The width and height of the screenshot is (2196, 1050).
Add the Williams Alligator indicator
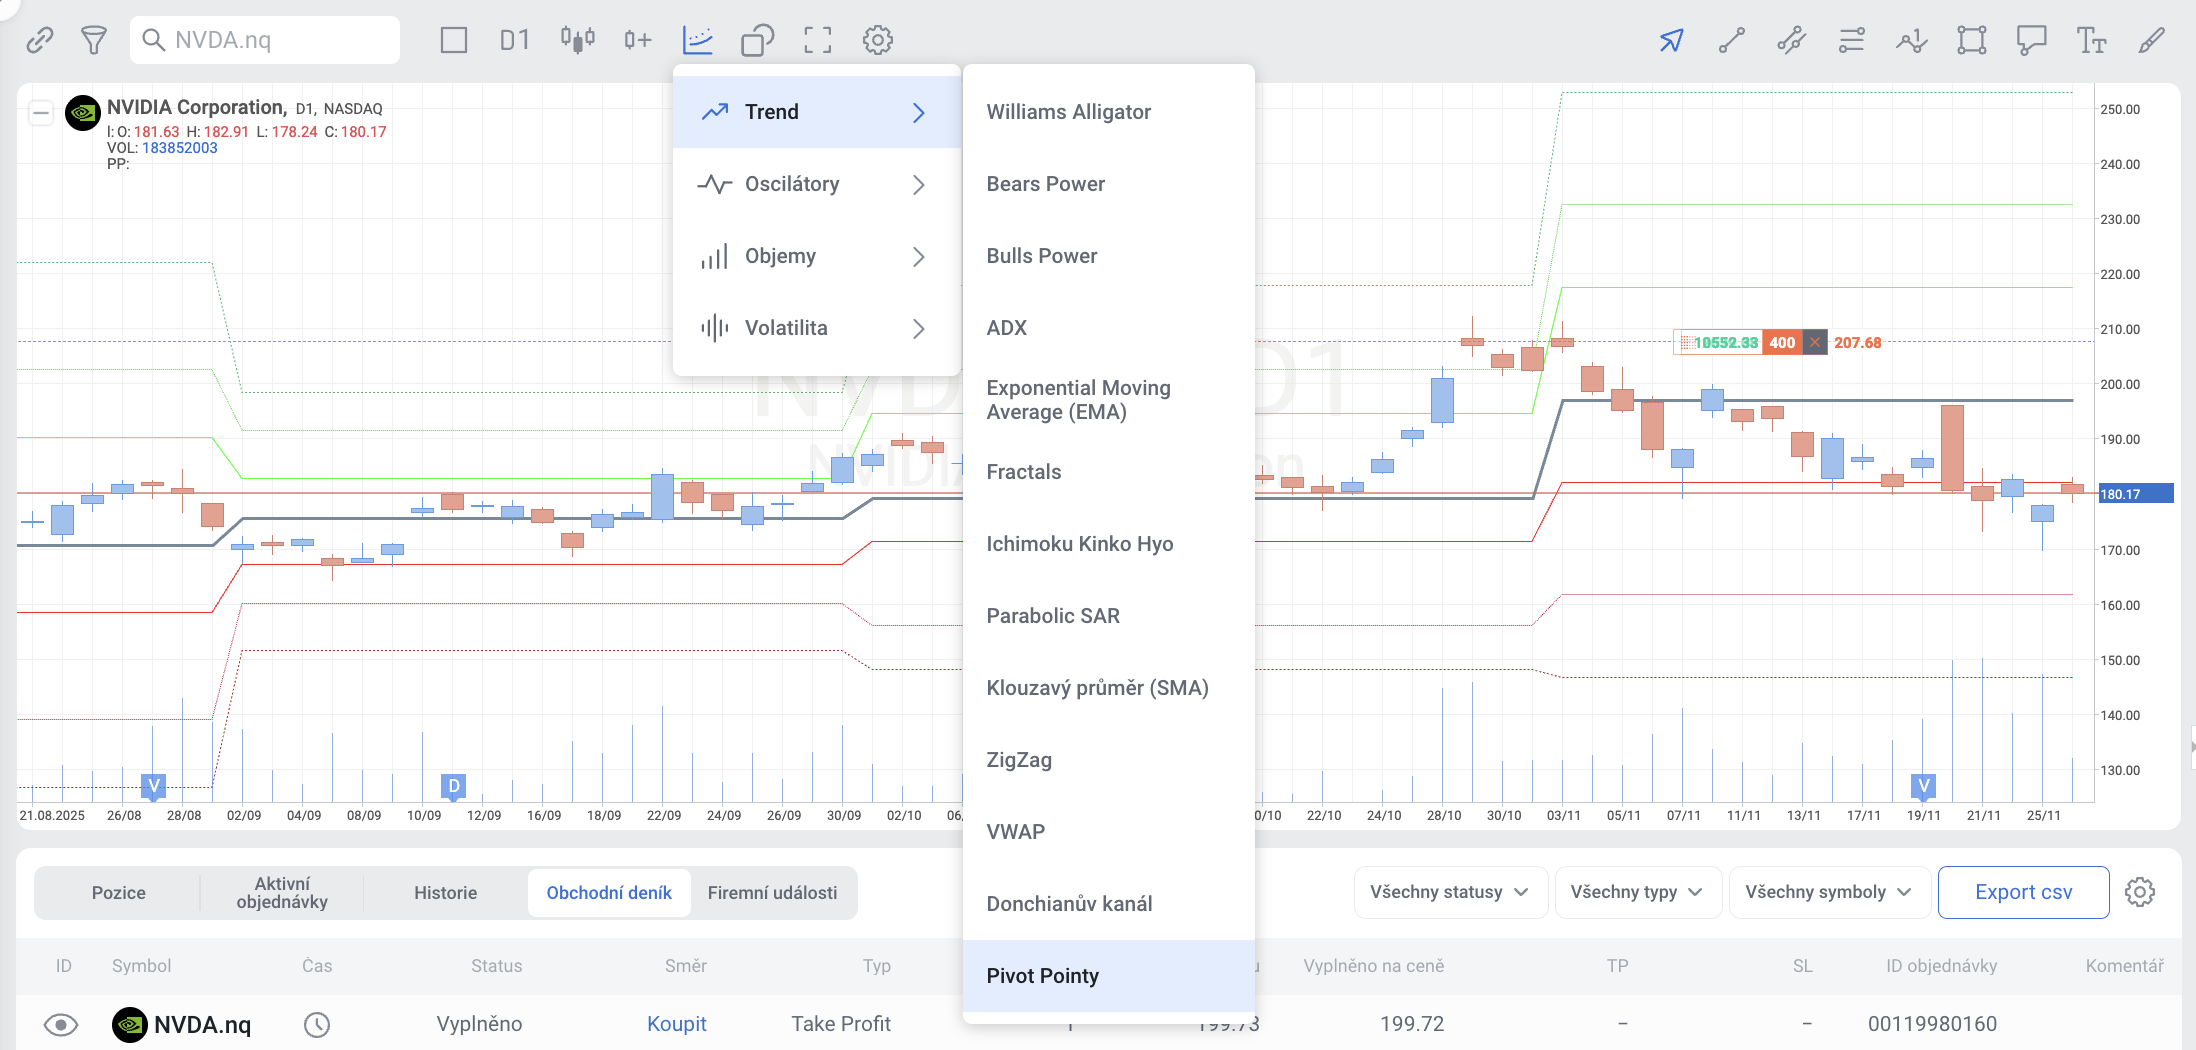pos(1108,112)
